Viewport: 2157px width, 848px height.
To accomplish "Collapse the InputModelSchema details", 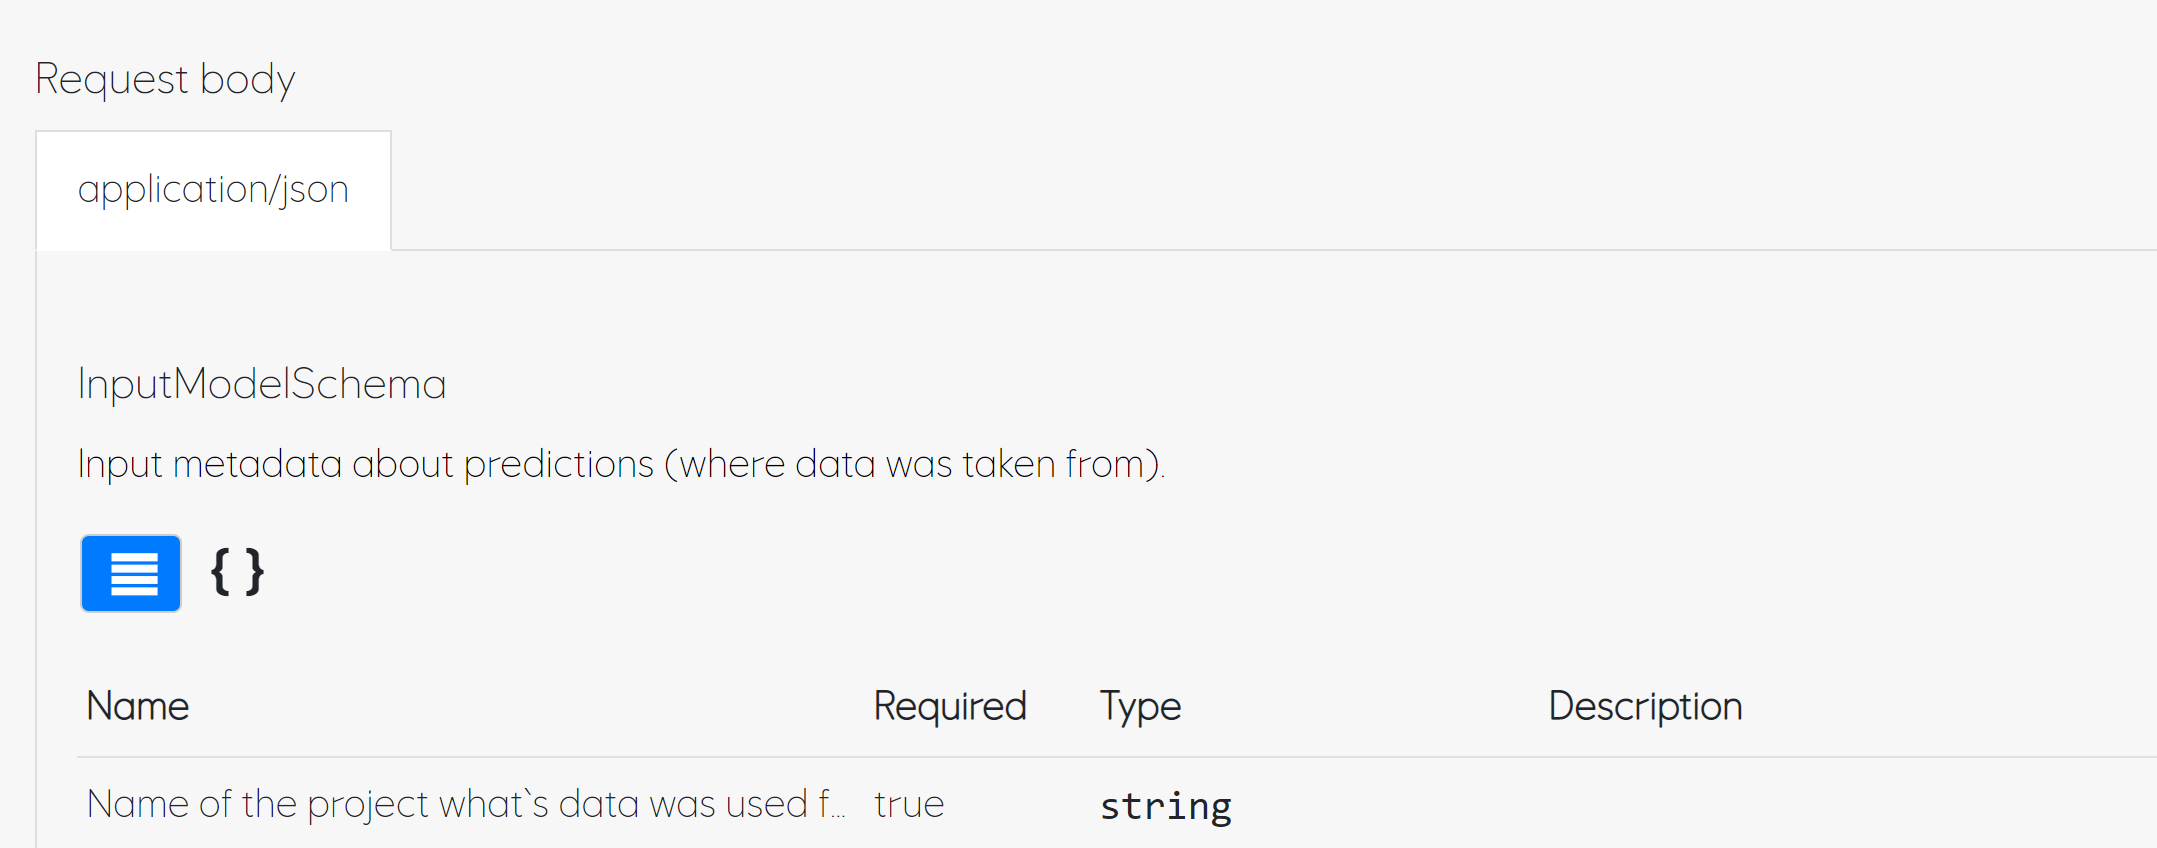I will point(262,384).
